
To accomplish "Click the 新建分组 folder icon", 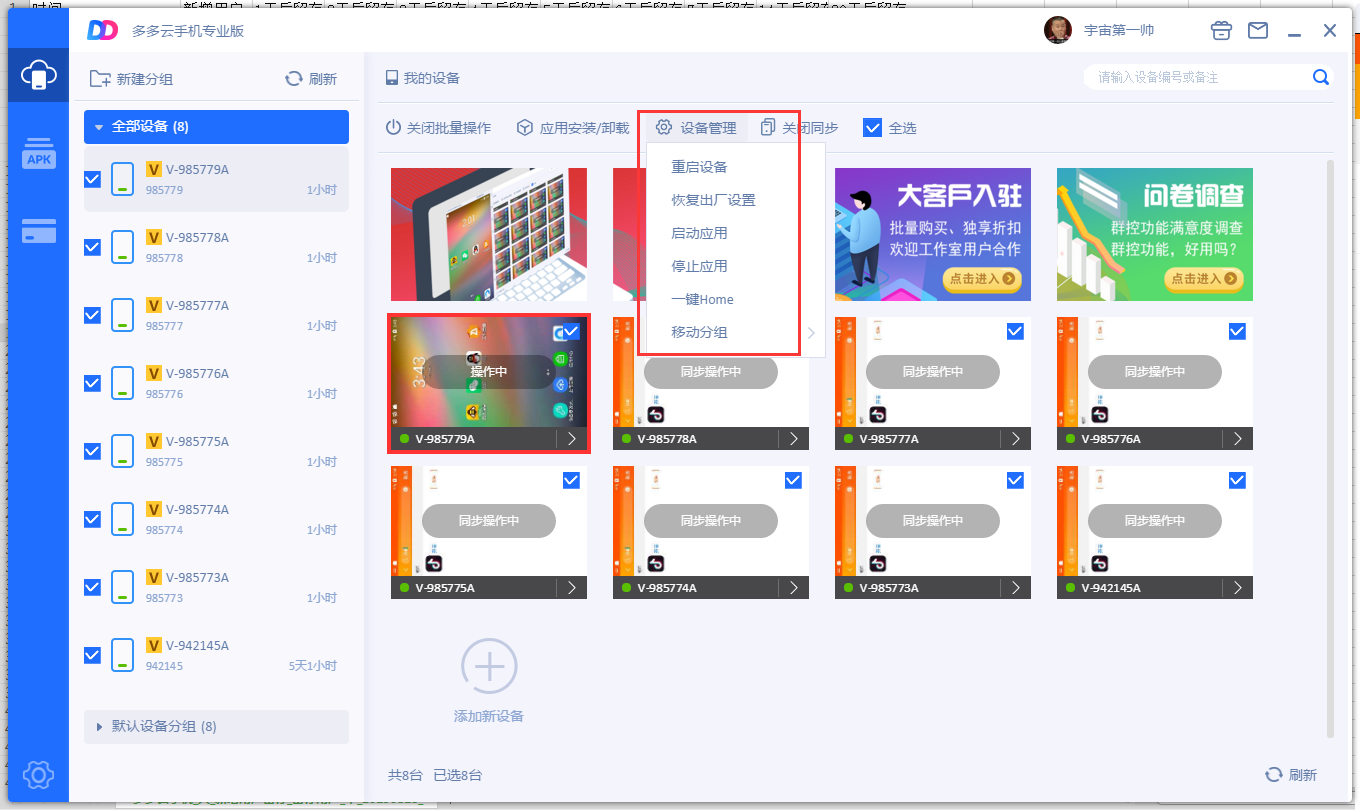I will point(100,79).
